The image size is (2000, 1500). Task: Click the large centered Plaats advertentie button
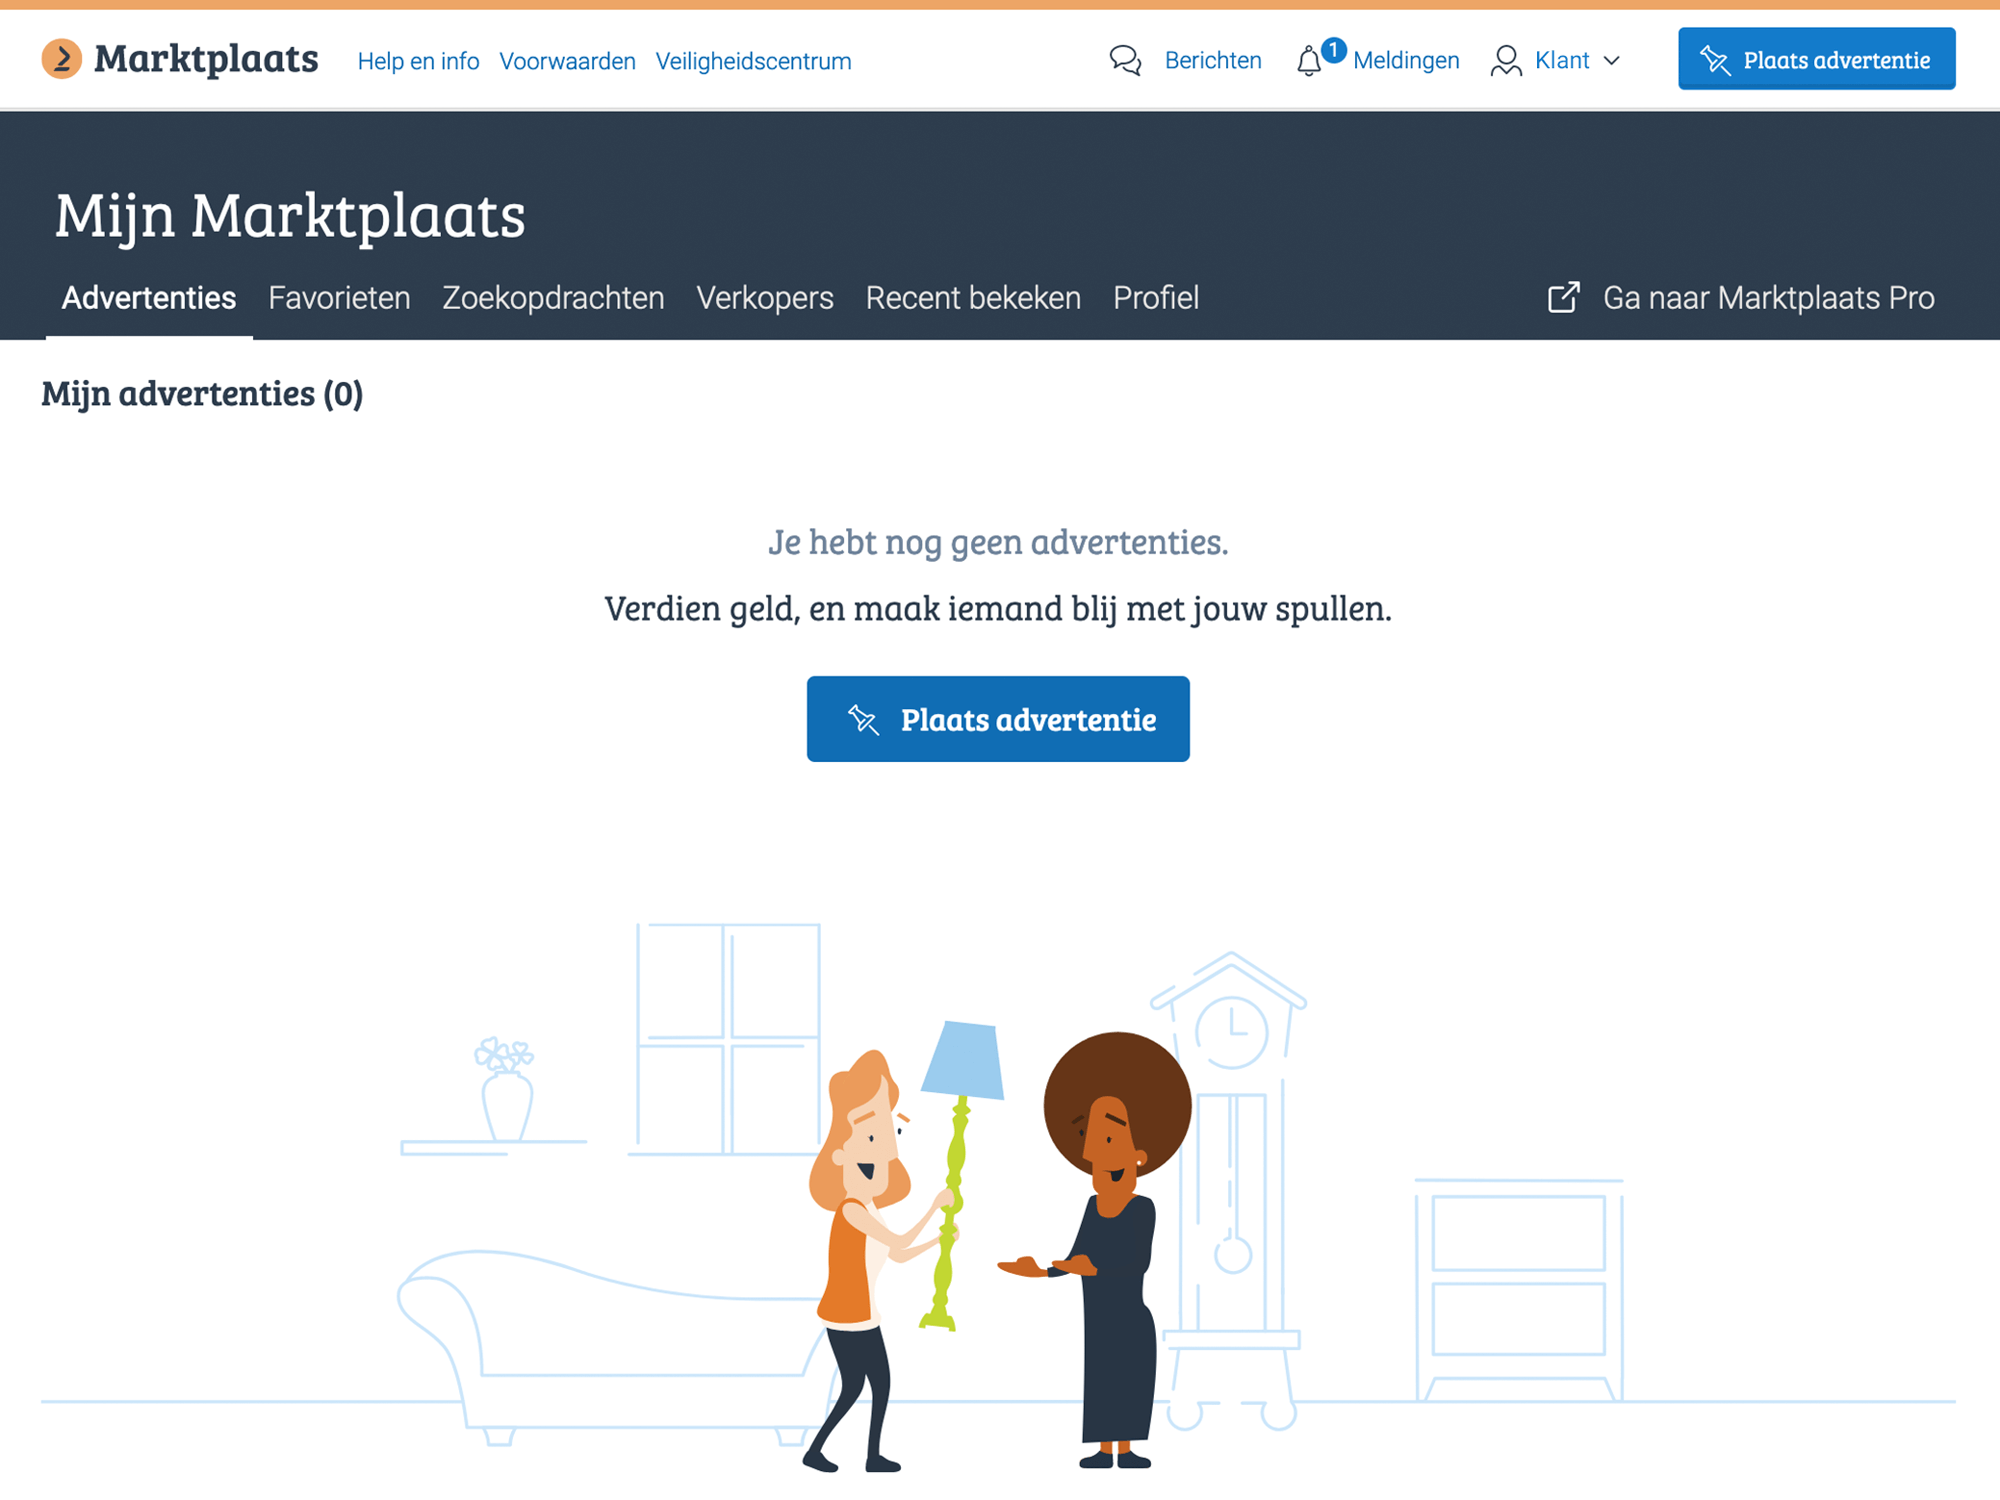pos(998,719)
